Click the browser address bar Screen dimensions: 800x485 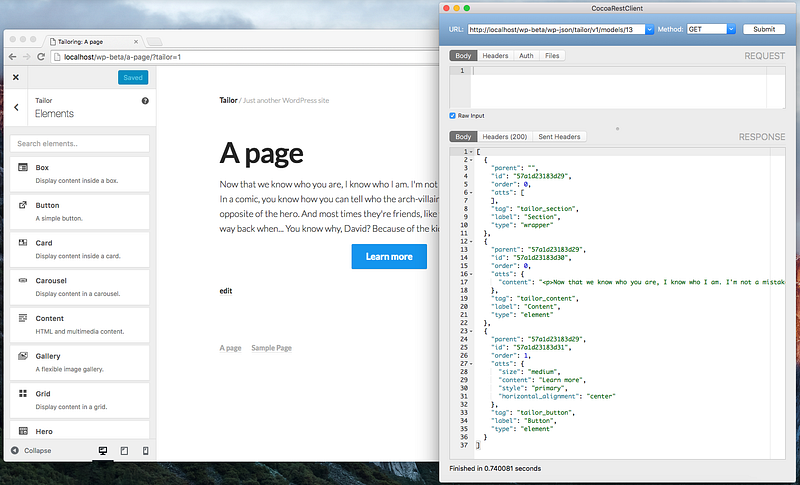coord(245,57)
